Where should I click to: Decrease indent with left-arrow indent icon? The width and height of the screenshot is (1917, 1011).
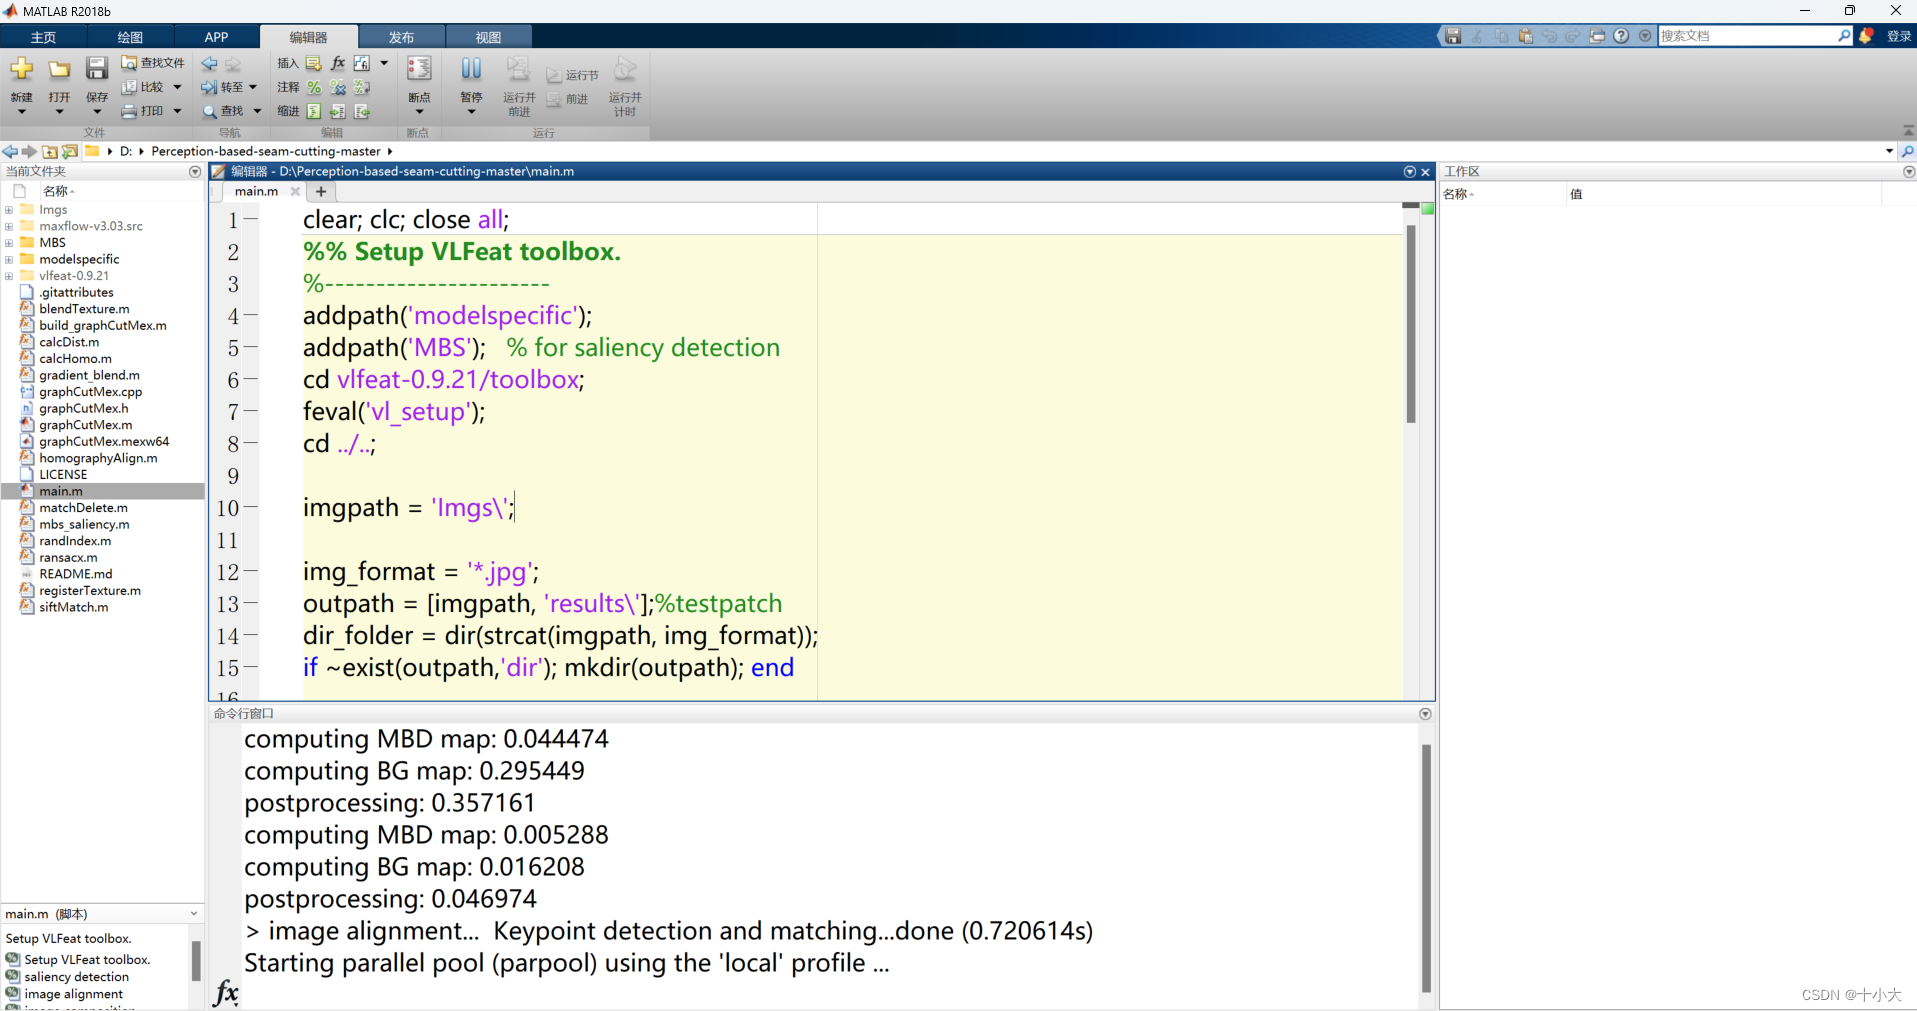[362, 111]
